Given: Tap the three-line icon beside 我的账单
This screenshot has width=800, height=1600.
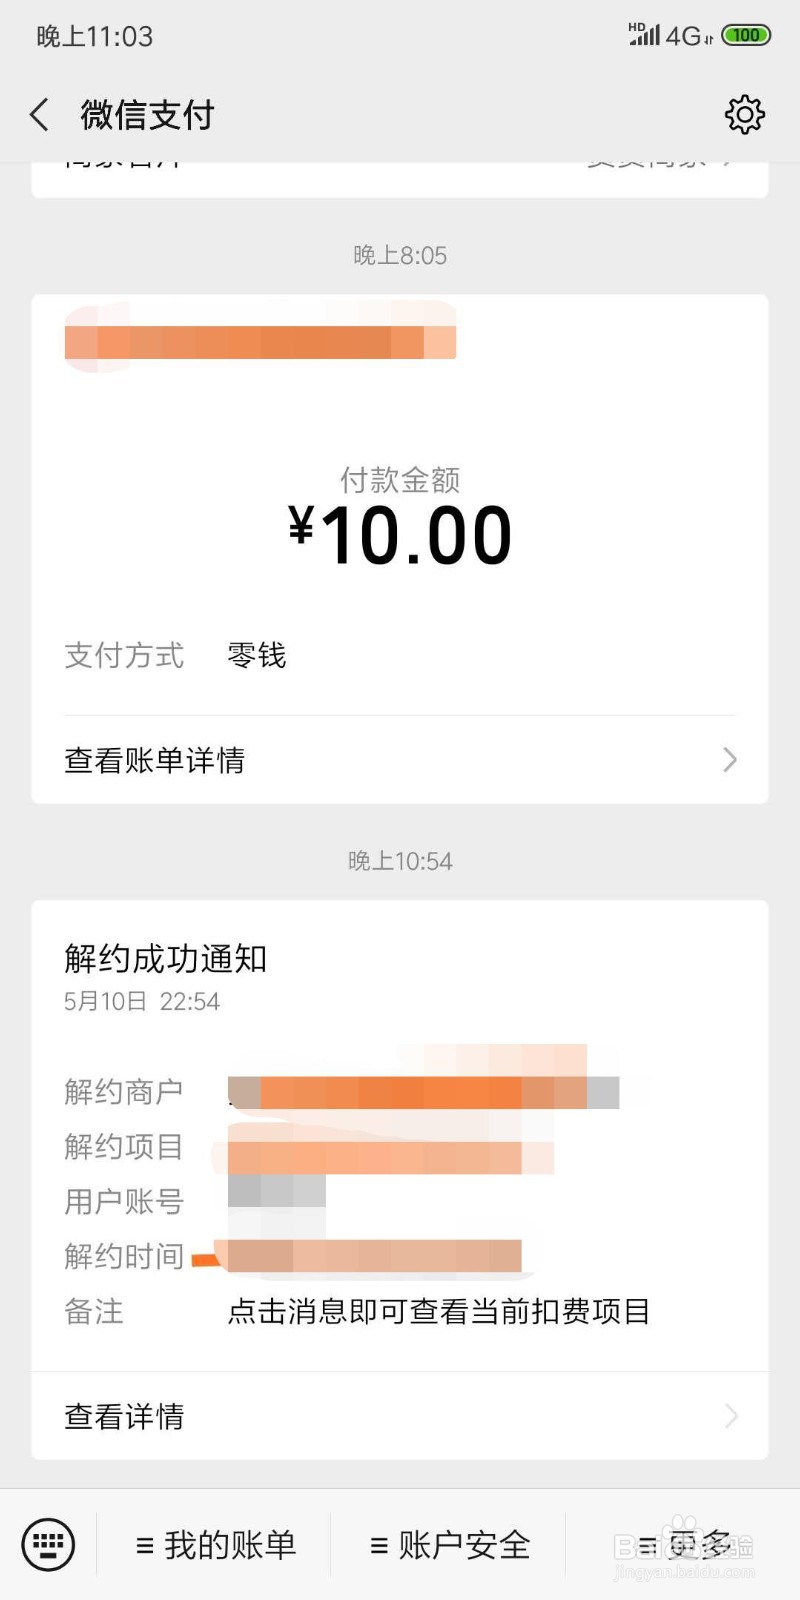Looking at the screenshot, I should 145,1546.
